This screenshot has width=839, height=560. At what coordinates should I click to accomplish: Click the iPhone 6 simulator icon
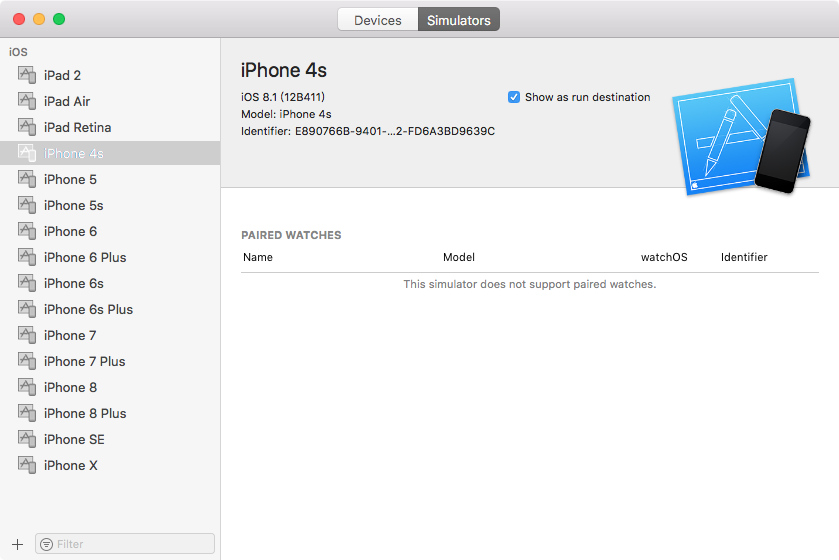coord(27,231)
